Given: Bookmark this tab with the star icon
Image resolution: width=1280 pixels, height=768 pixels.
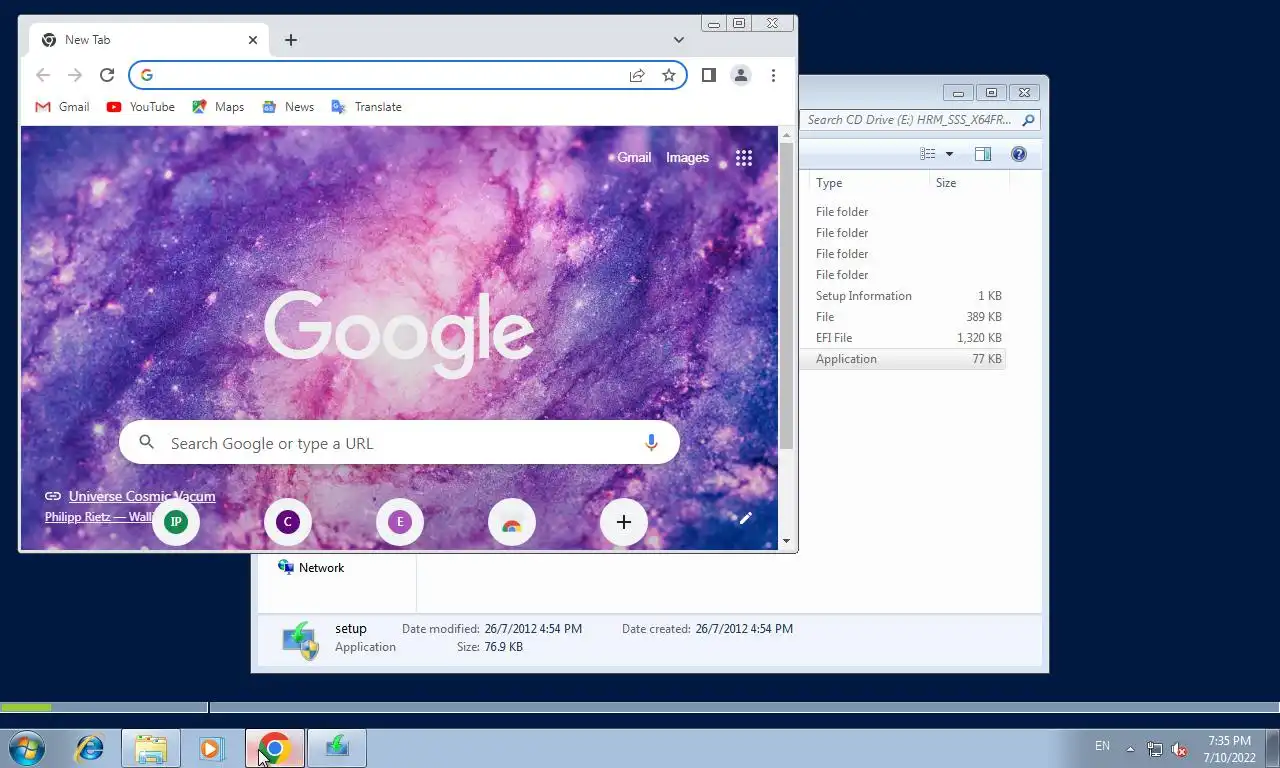Looking at the screenshot, I should [x=669, y=75].
